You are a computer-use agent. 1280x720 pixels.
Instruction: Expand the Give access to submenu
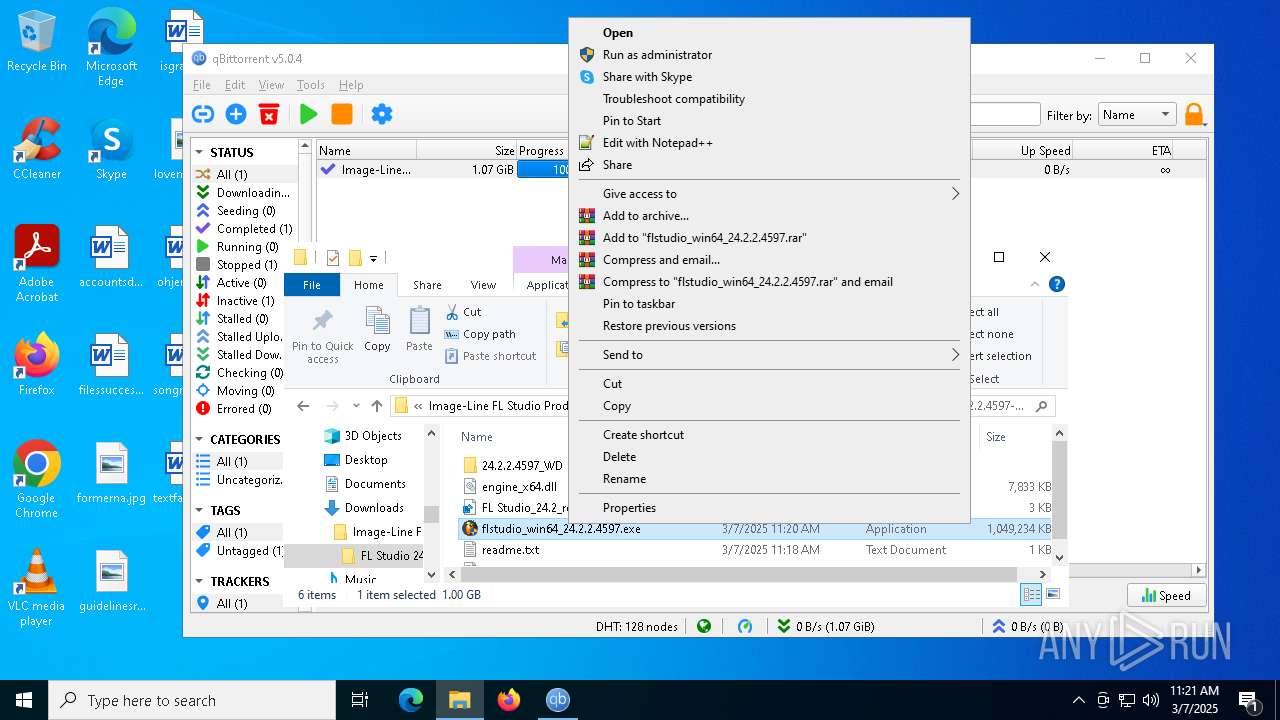pyautogui.click(x=769, y=194)
